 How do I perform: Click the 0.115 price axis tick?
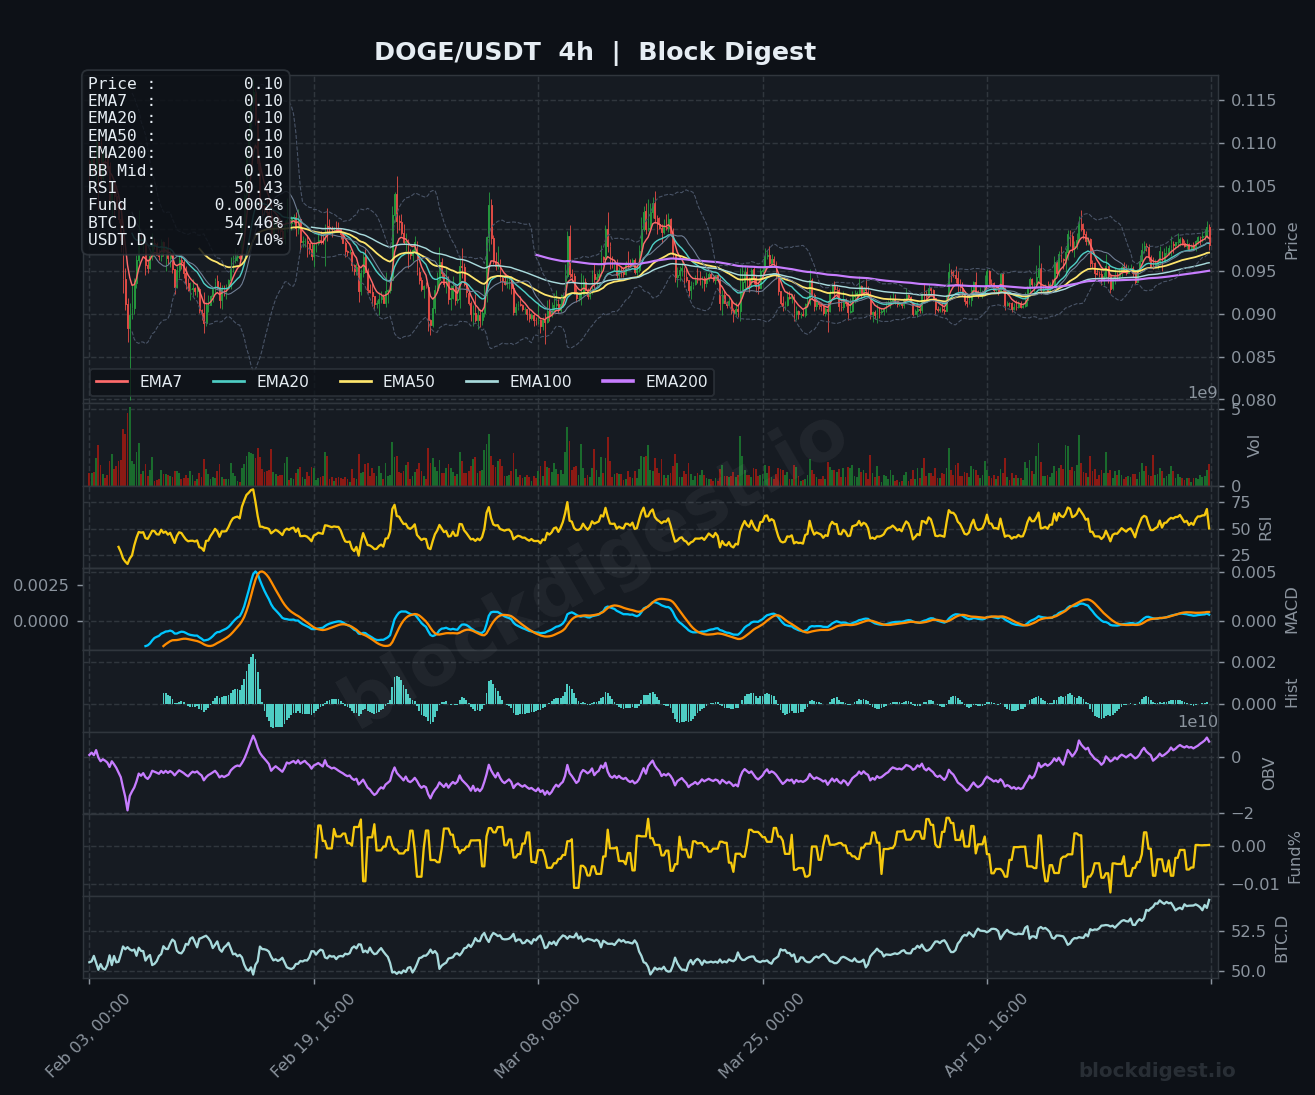(1253, 101)
